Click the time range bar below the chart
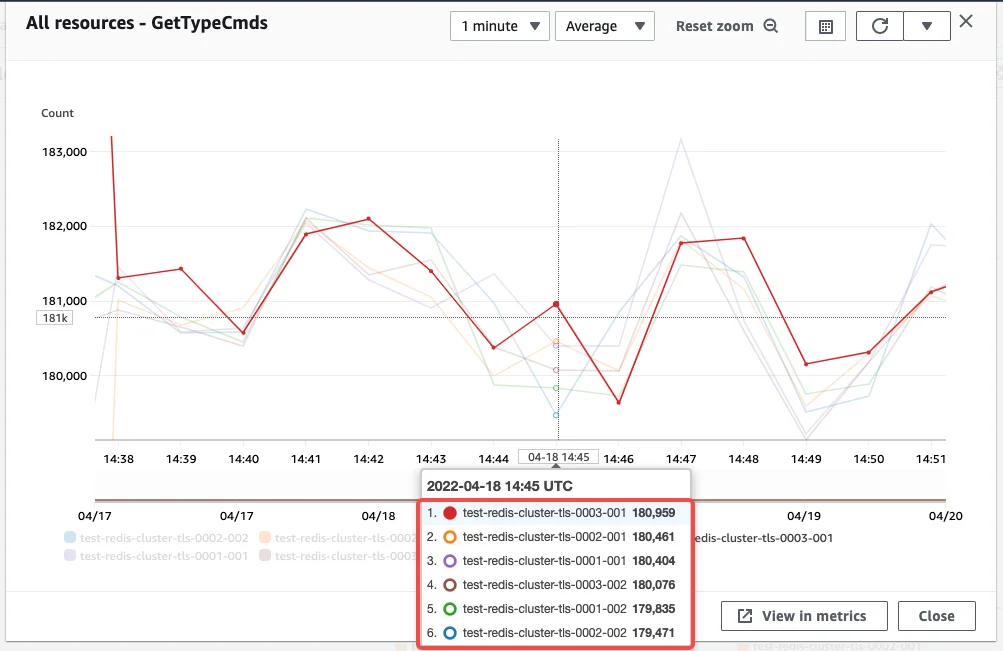Image resolution: width=1003 pixels, height=651 pixels. [x=520, y=501]
